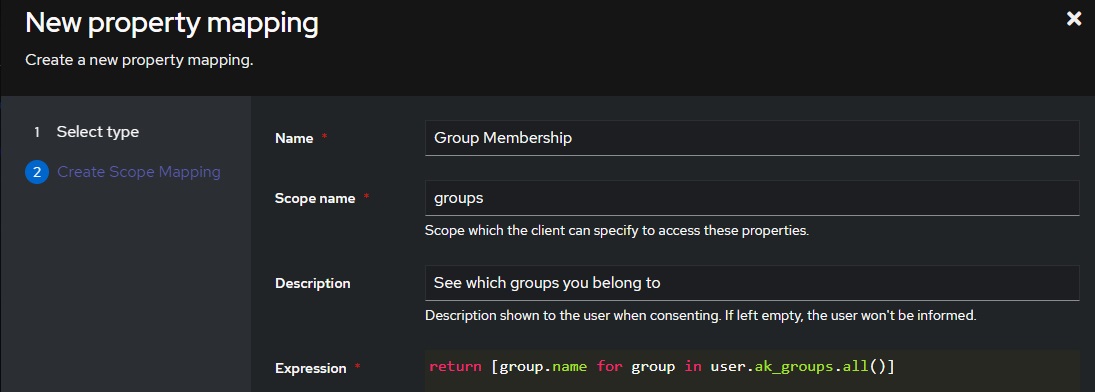Viewport: 1095px width, 392px height.
Task: Click the 'Expression' field label
Action: click(x=311, y=368)
